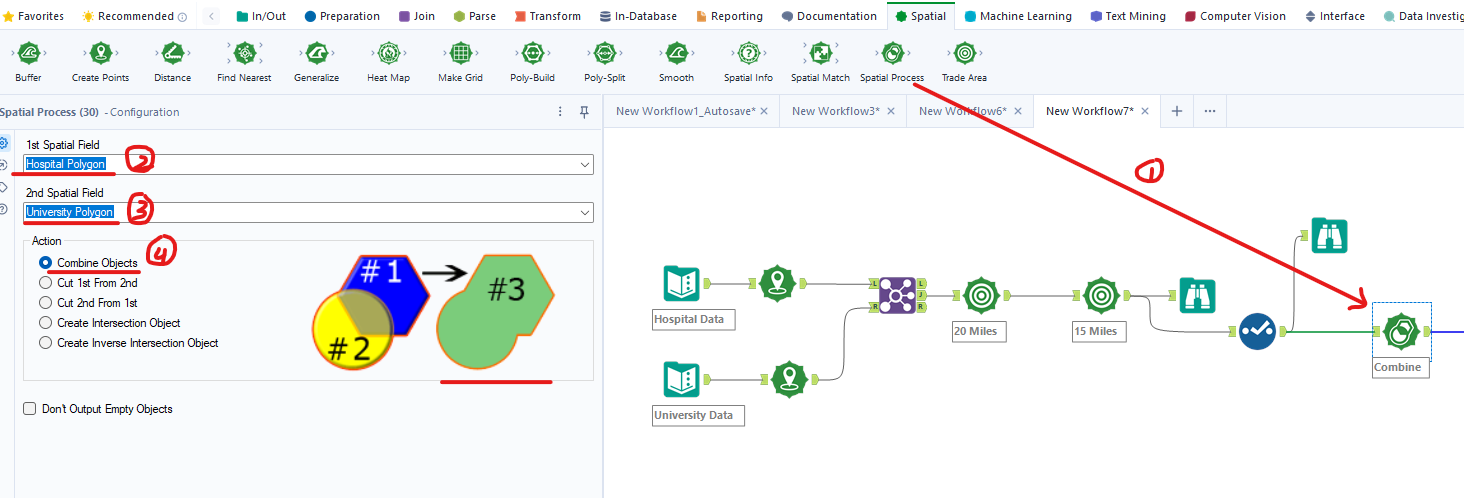Screen dimensions: 1464x498
Task: Open the Favorites tool category
Action: click(x=34, y=16)
